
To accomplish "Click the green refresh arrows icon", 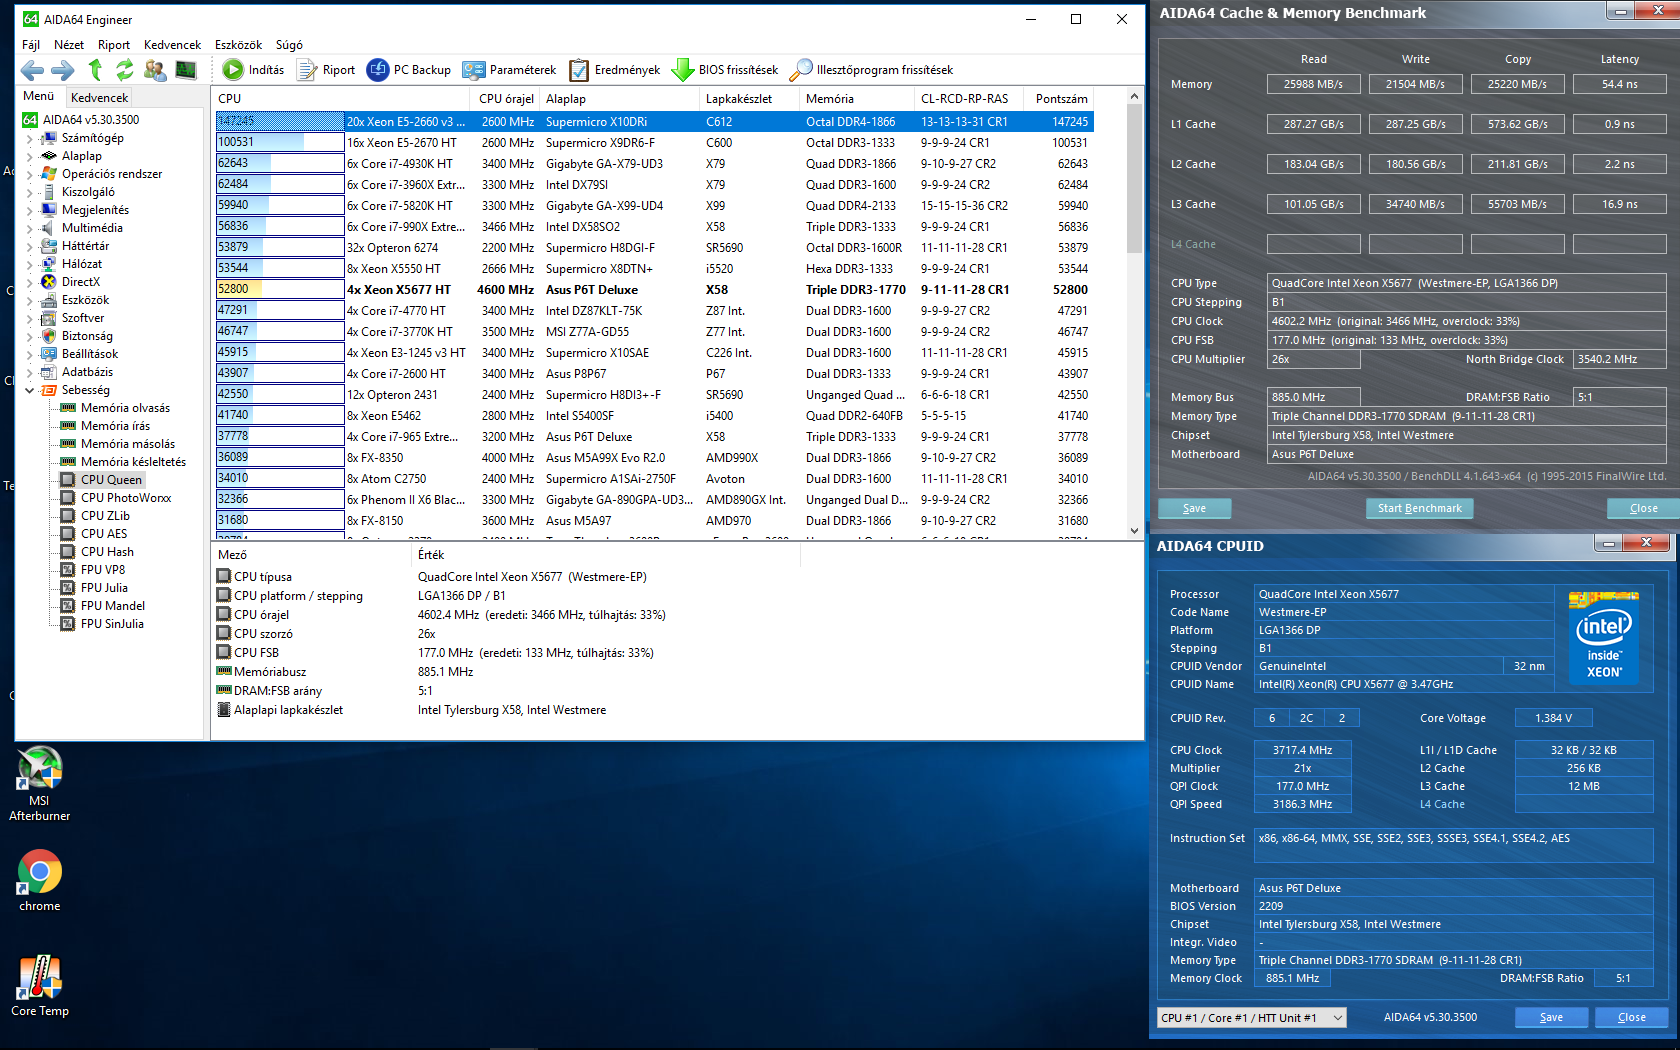I will pyautogui.click(x=124, y=70).
